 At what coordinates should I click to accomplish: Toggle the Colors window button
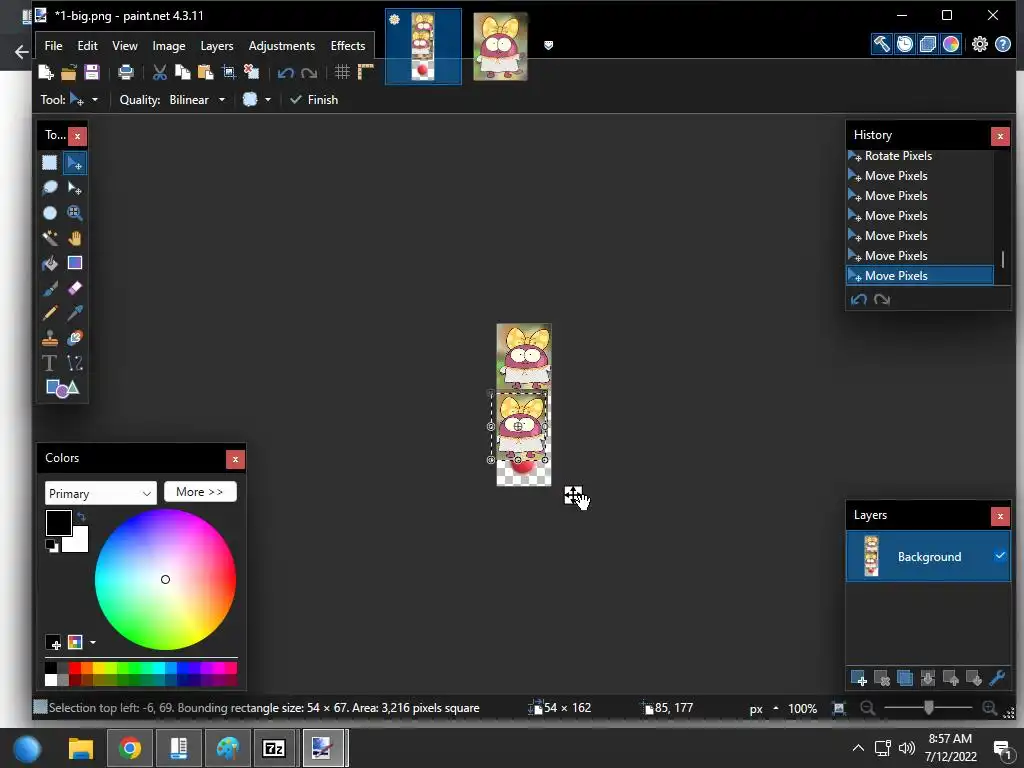(x=951, y=44)
